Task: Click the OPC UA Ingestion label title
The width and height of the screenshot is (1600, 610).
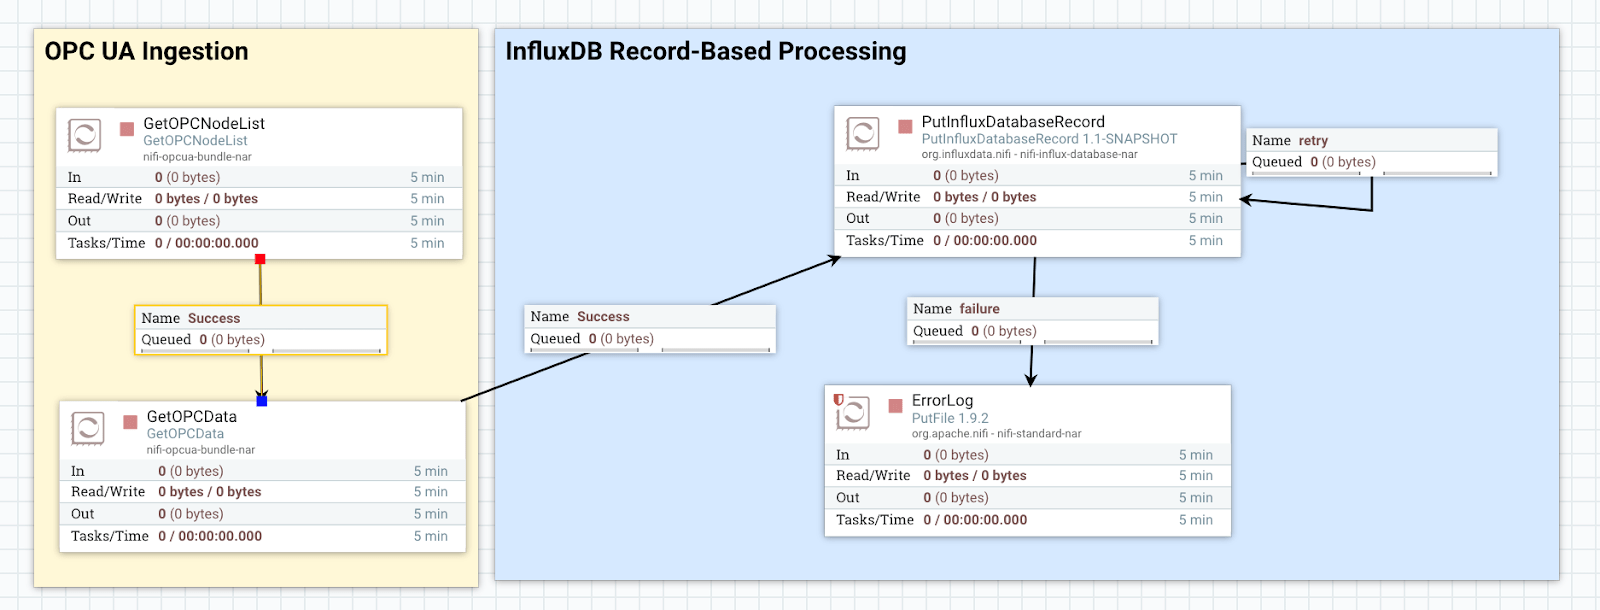Action: pos(147,52)
